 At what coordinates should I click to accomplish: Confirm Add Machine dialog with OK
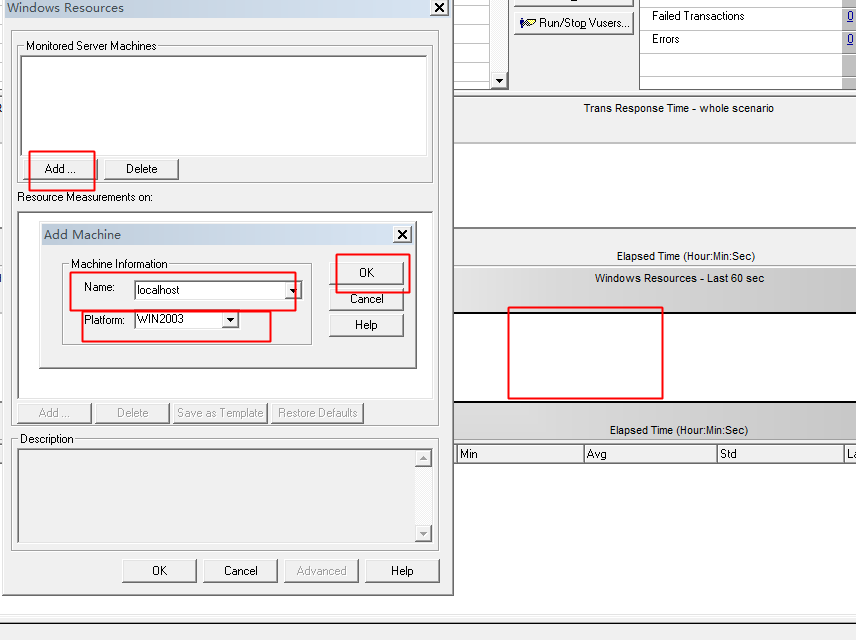pyautogui.click(x=366, y=272)
